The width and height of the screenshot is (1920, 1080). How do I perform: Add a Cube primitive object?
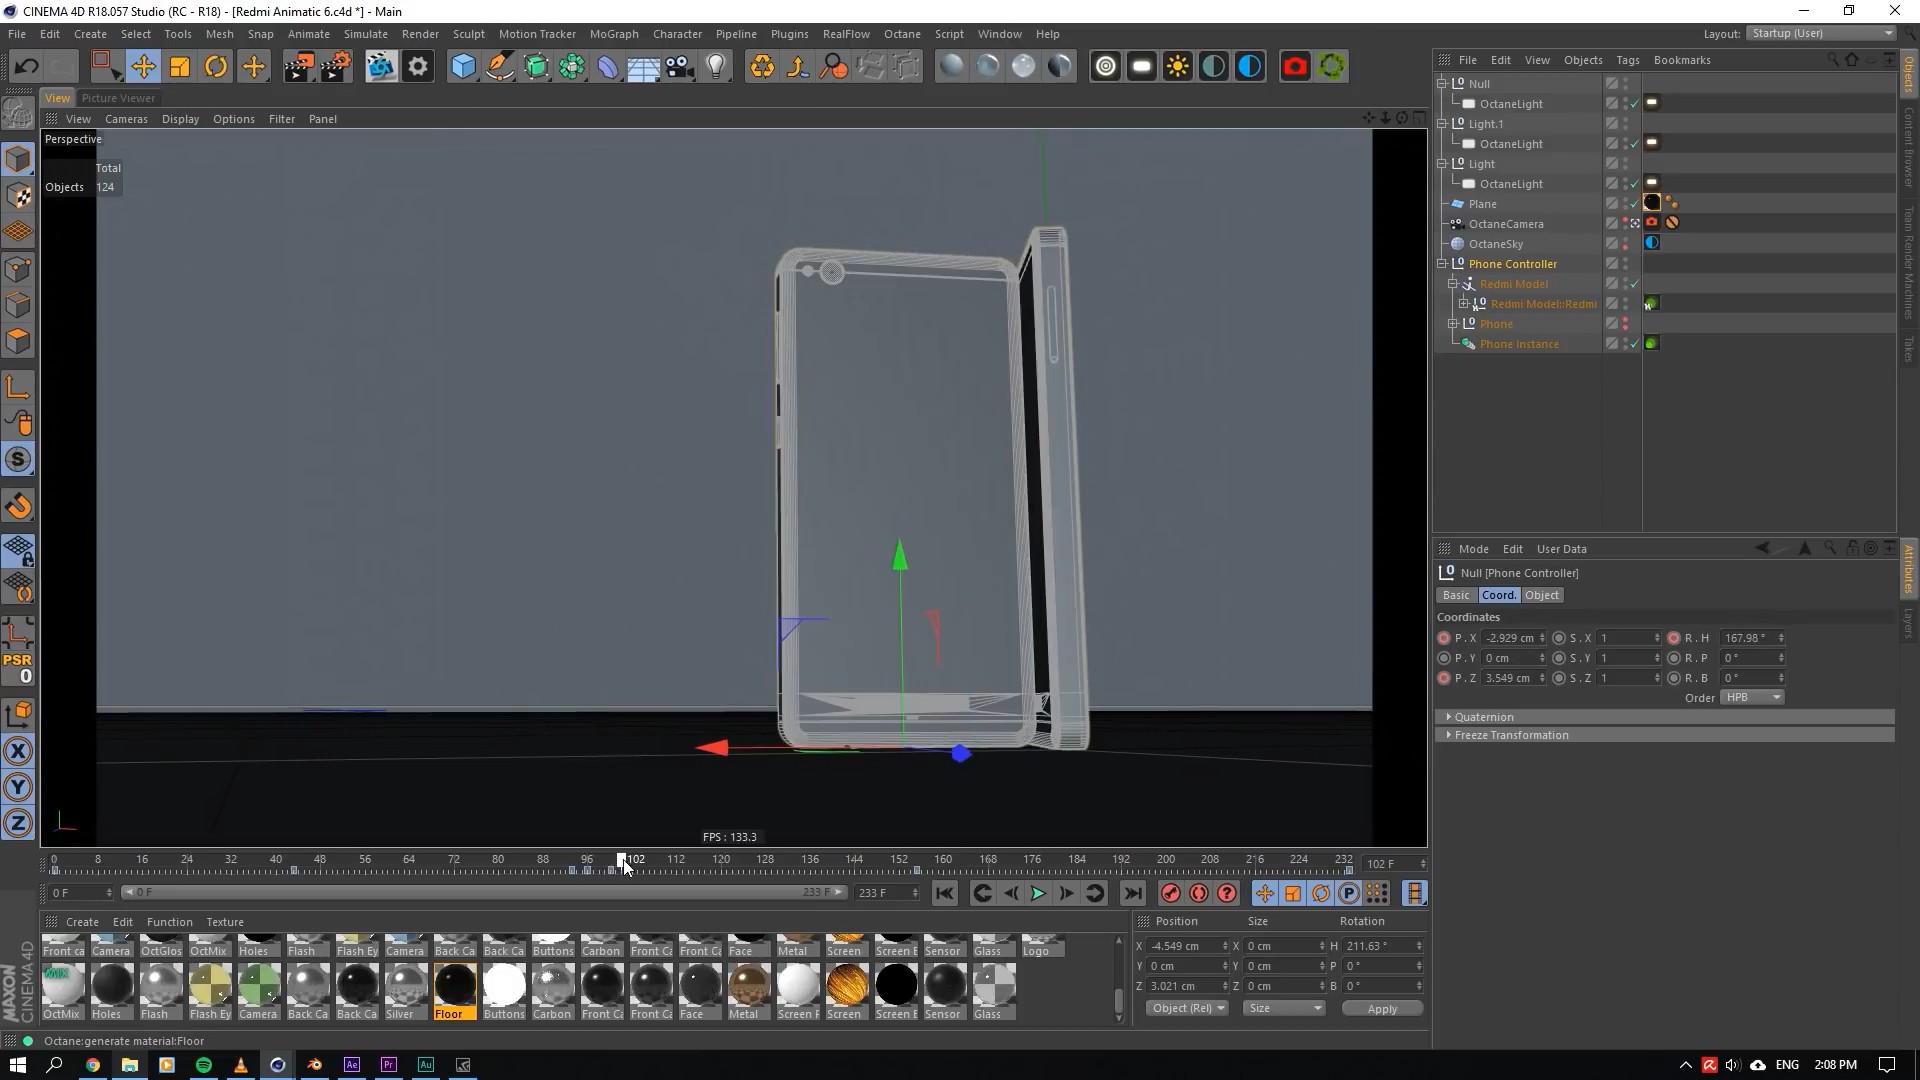click(x=463, y=67)
